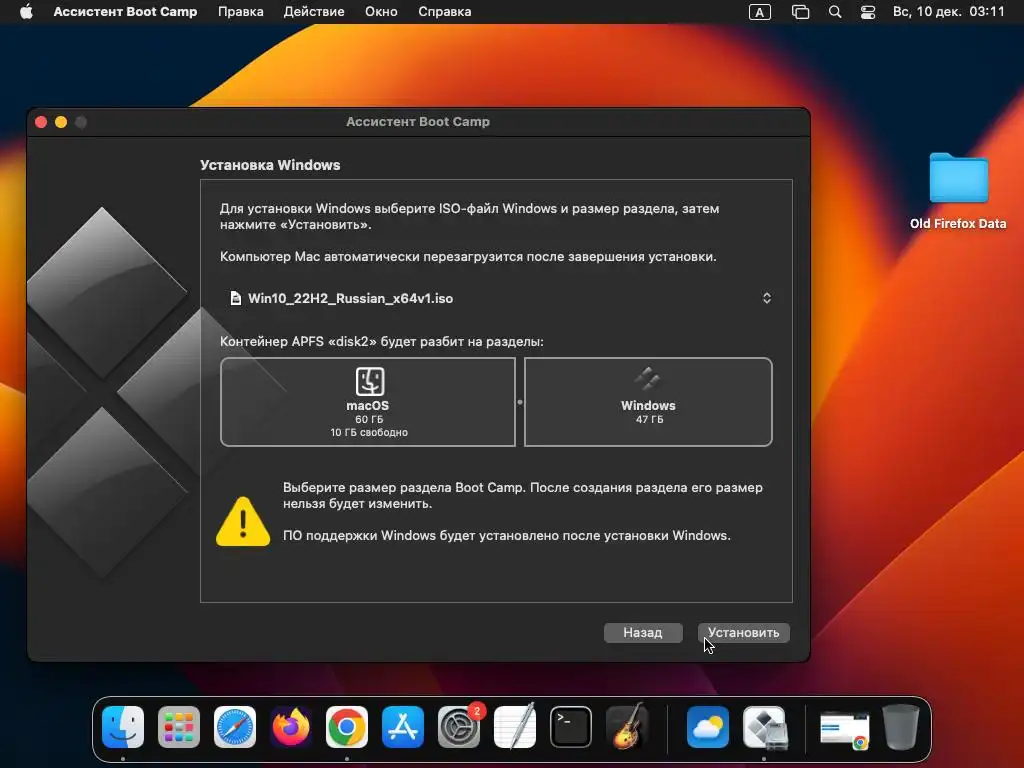The width and height of the screenshot is (1024, 768).
Task: Click the Установка Windows heading
Action: (270, 165)
